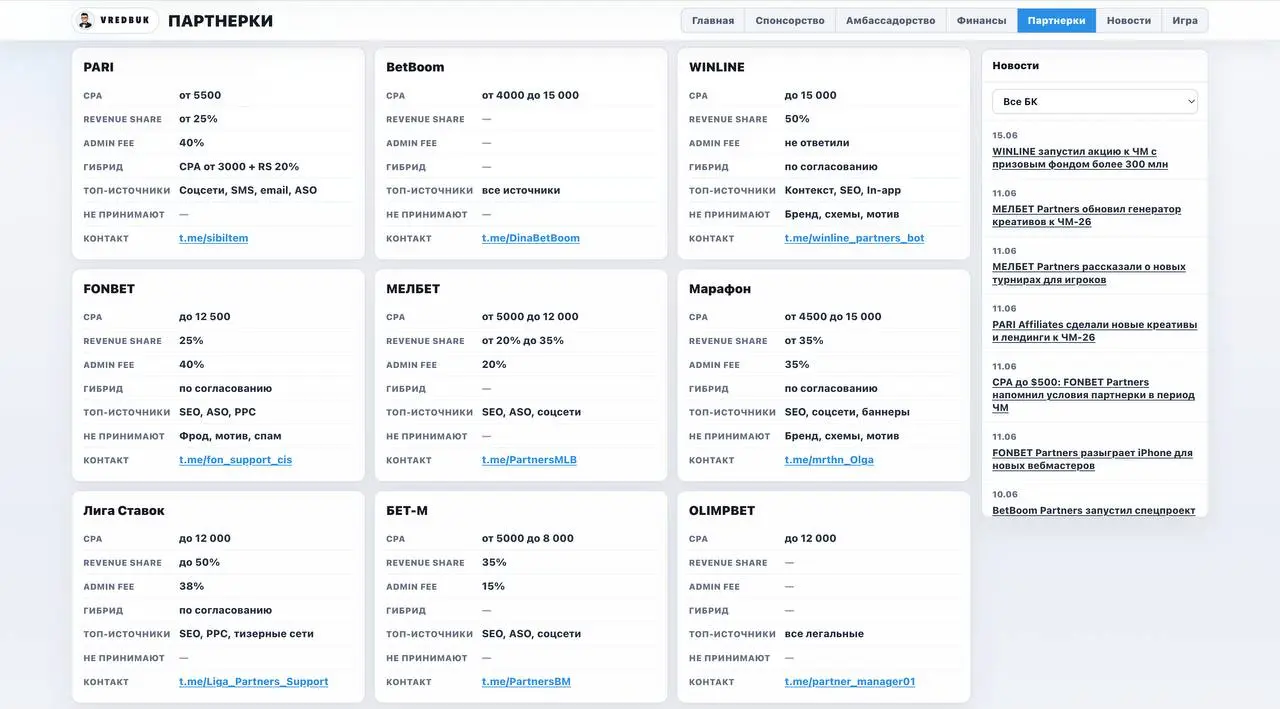
Task: Open the Новости tab
Action: (1128, 20)
